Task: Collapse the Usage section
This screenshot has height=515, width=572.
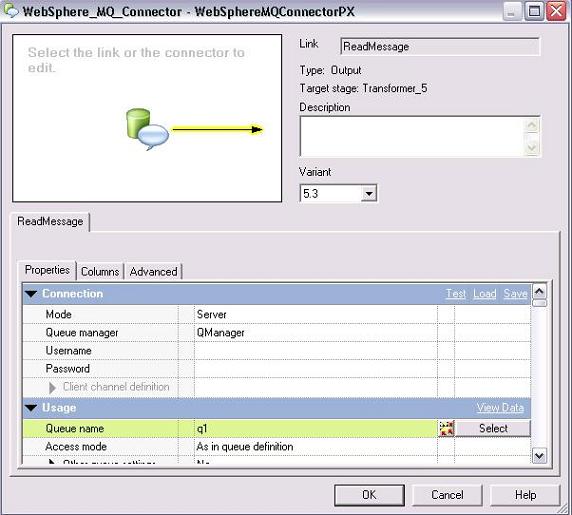Action: [x=31, y=408]
